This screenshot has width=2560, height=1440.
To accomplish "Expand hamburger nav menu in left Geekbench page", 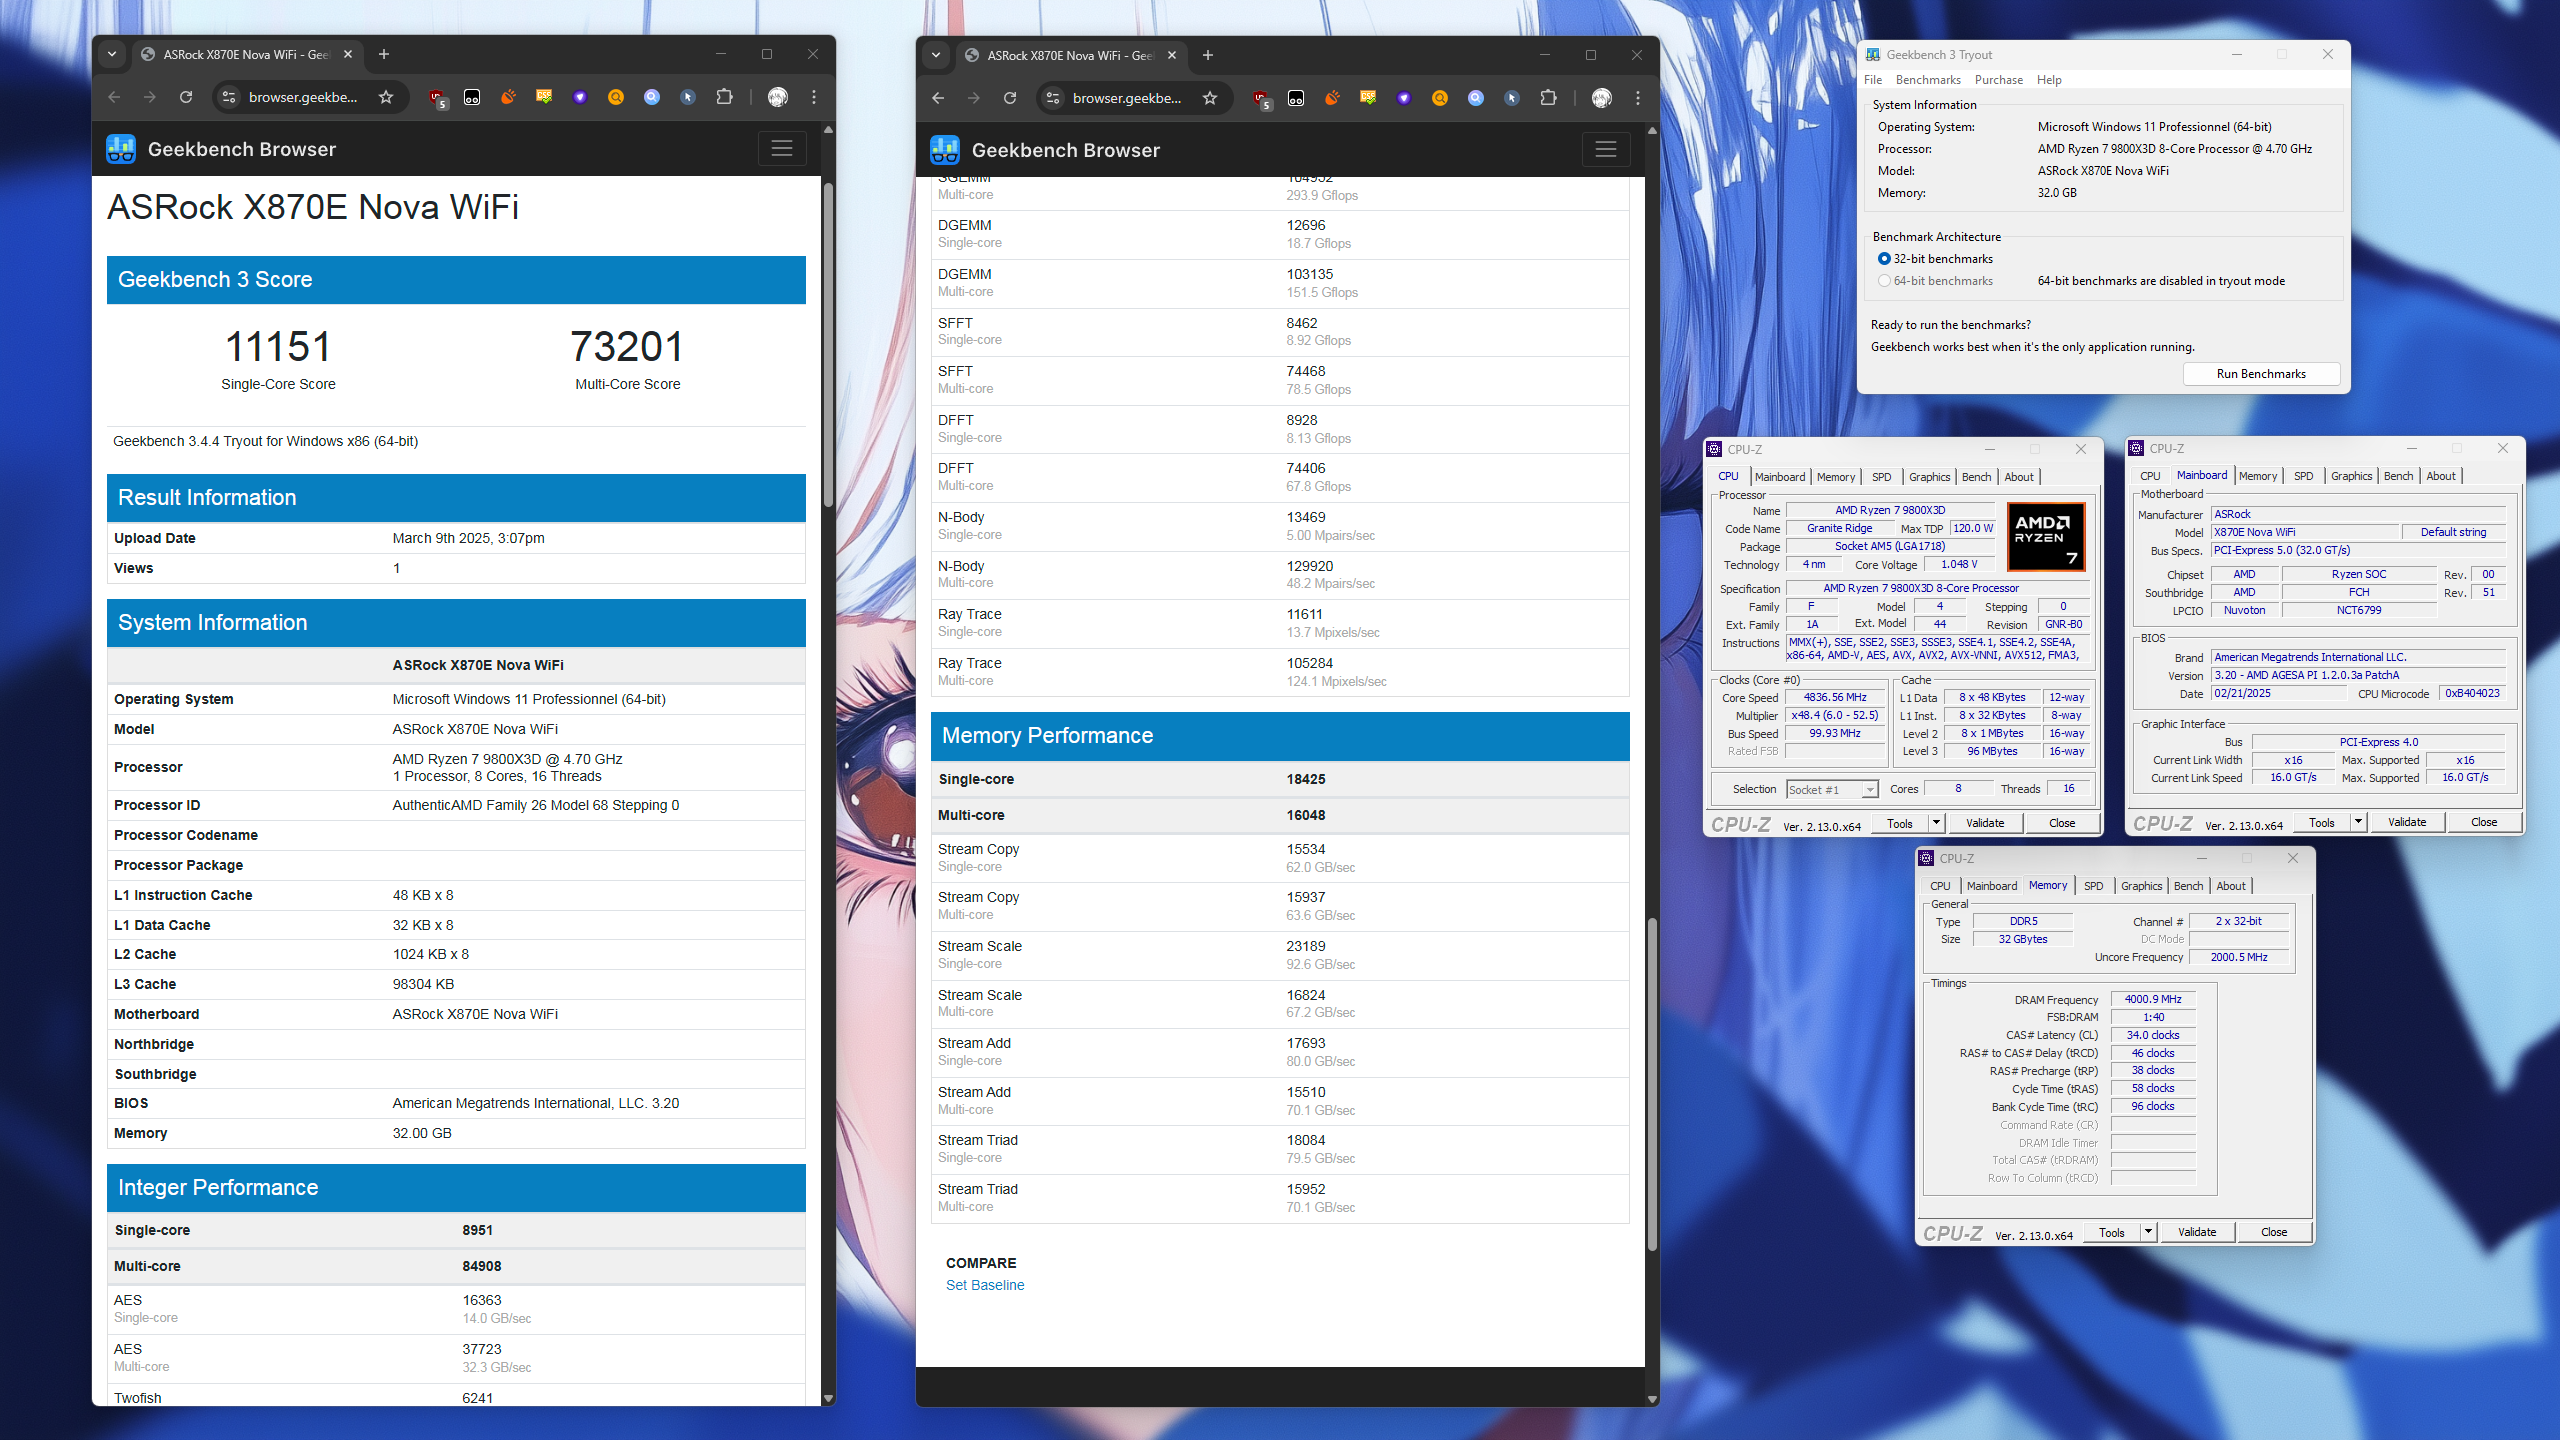I will (782, 149).
